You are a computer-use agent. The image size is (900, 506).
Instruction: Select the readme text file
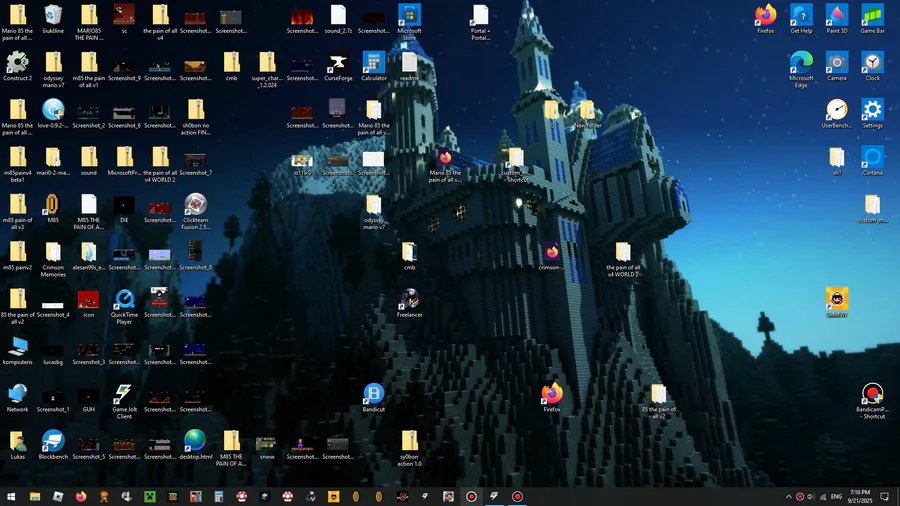point(409,63)
